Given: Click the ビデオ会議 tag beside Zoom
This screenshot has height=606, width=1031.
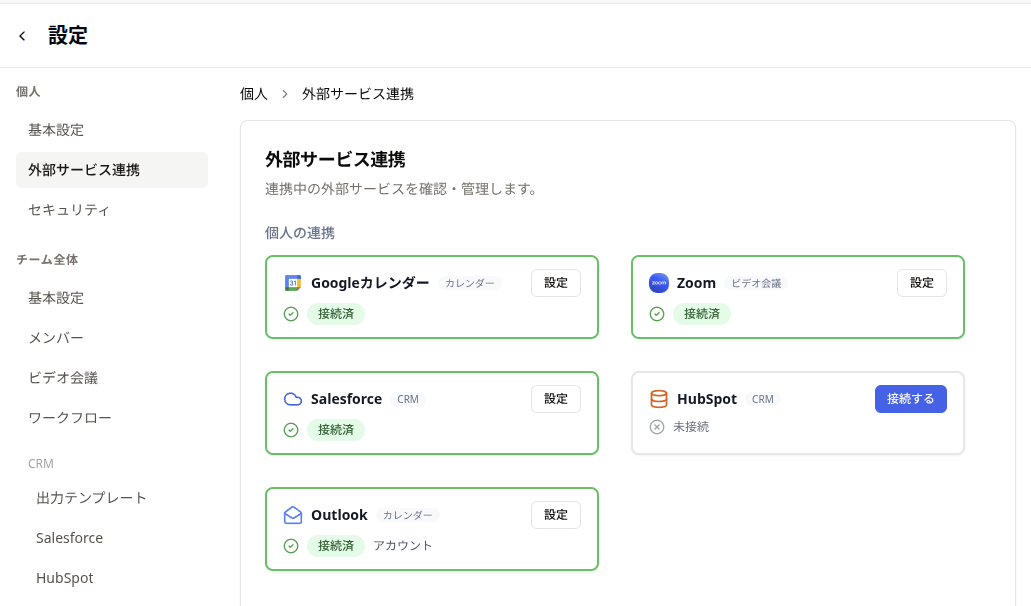Looking at the screenshot, I should coord(756,283).
